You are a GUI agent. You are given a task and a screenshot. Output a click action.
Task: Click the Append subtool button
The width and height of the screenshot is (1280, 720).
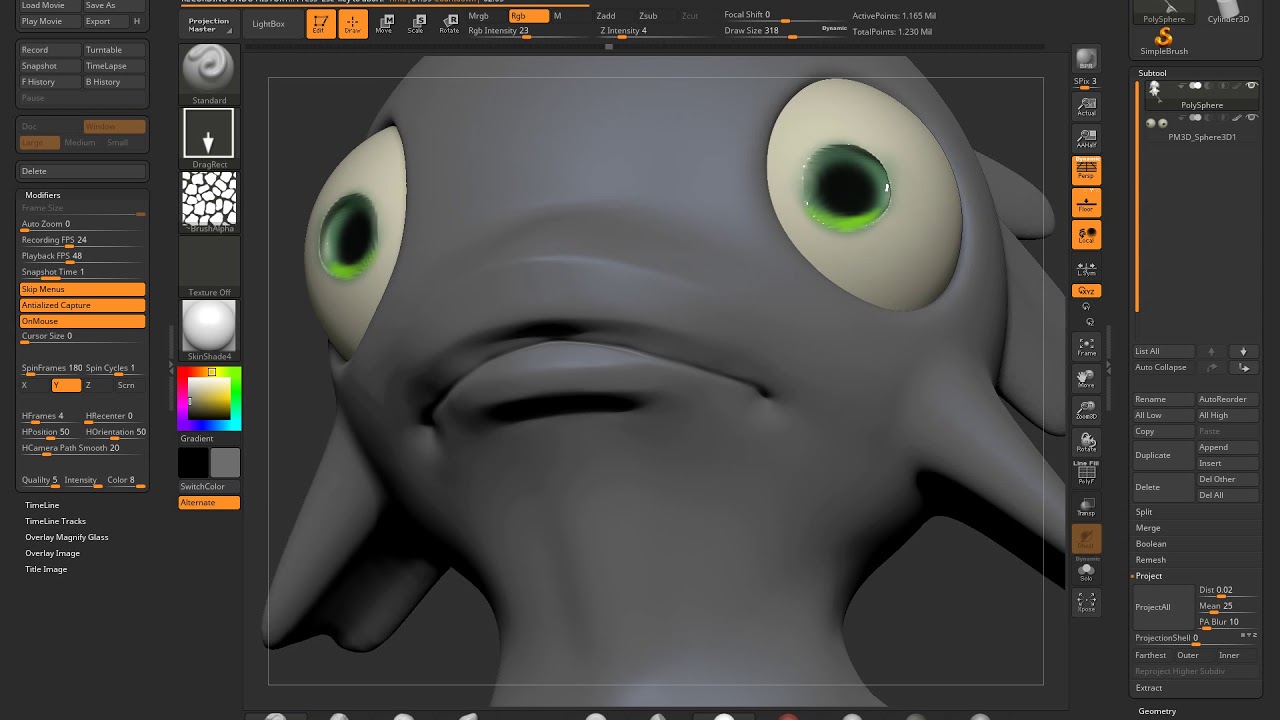pos(1228,447)
